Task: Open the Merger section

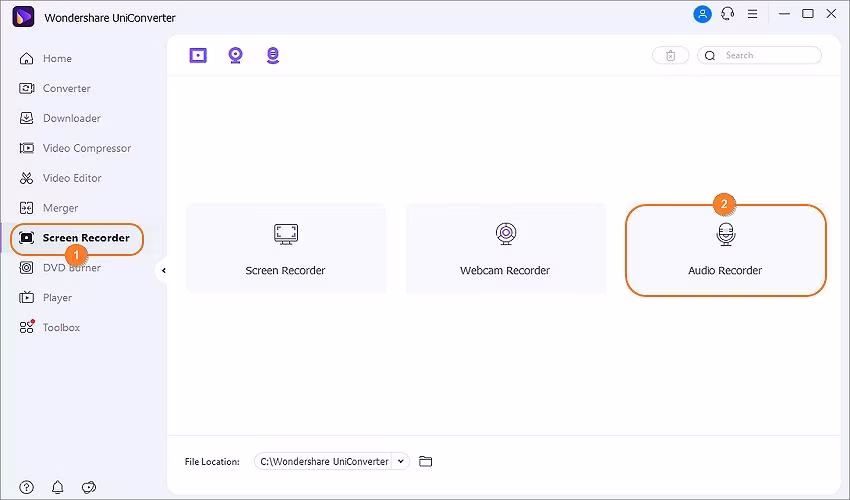Action: [49, 208]
